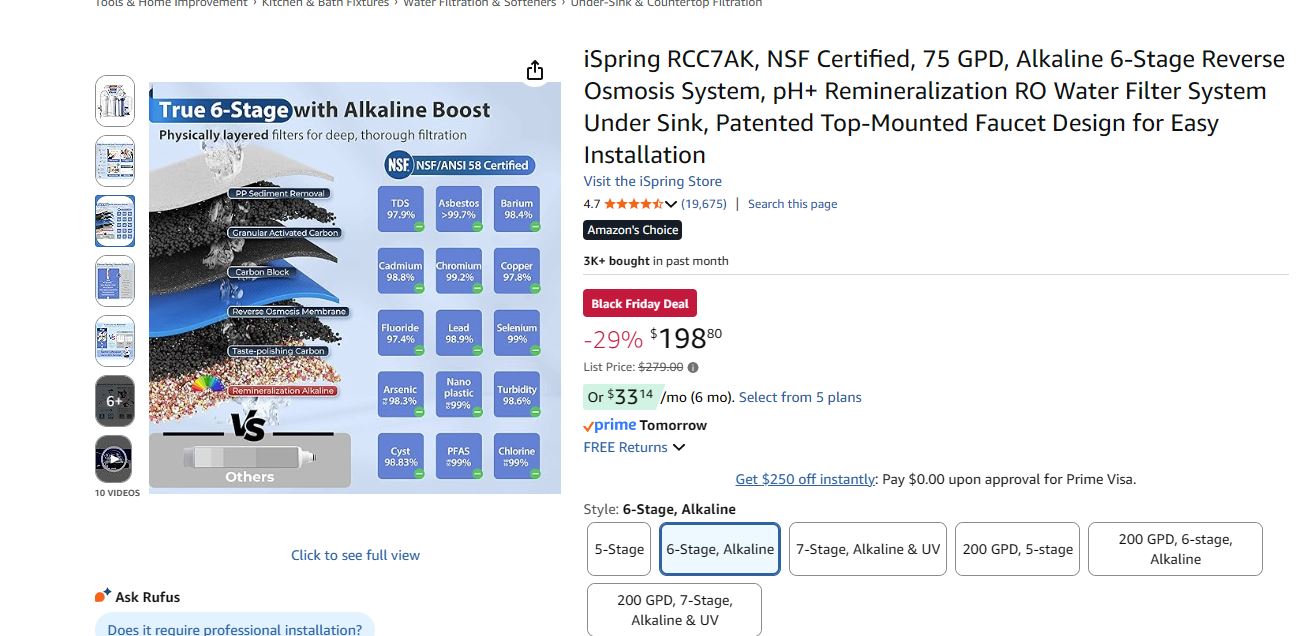Select the 5-Stage style option
The image size is (1307, 636).
coord(619,549)
